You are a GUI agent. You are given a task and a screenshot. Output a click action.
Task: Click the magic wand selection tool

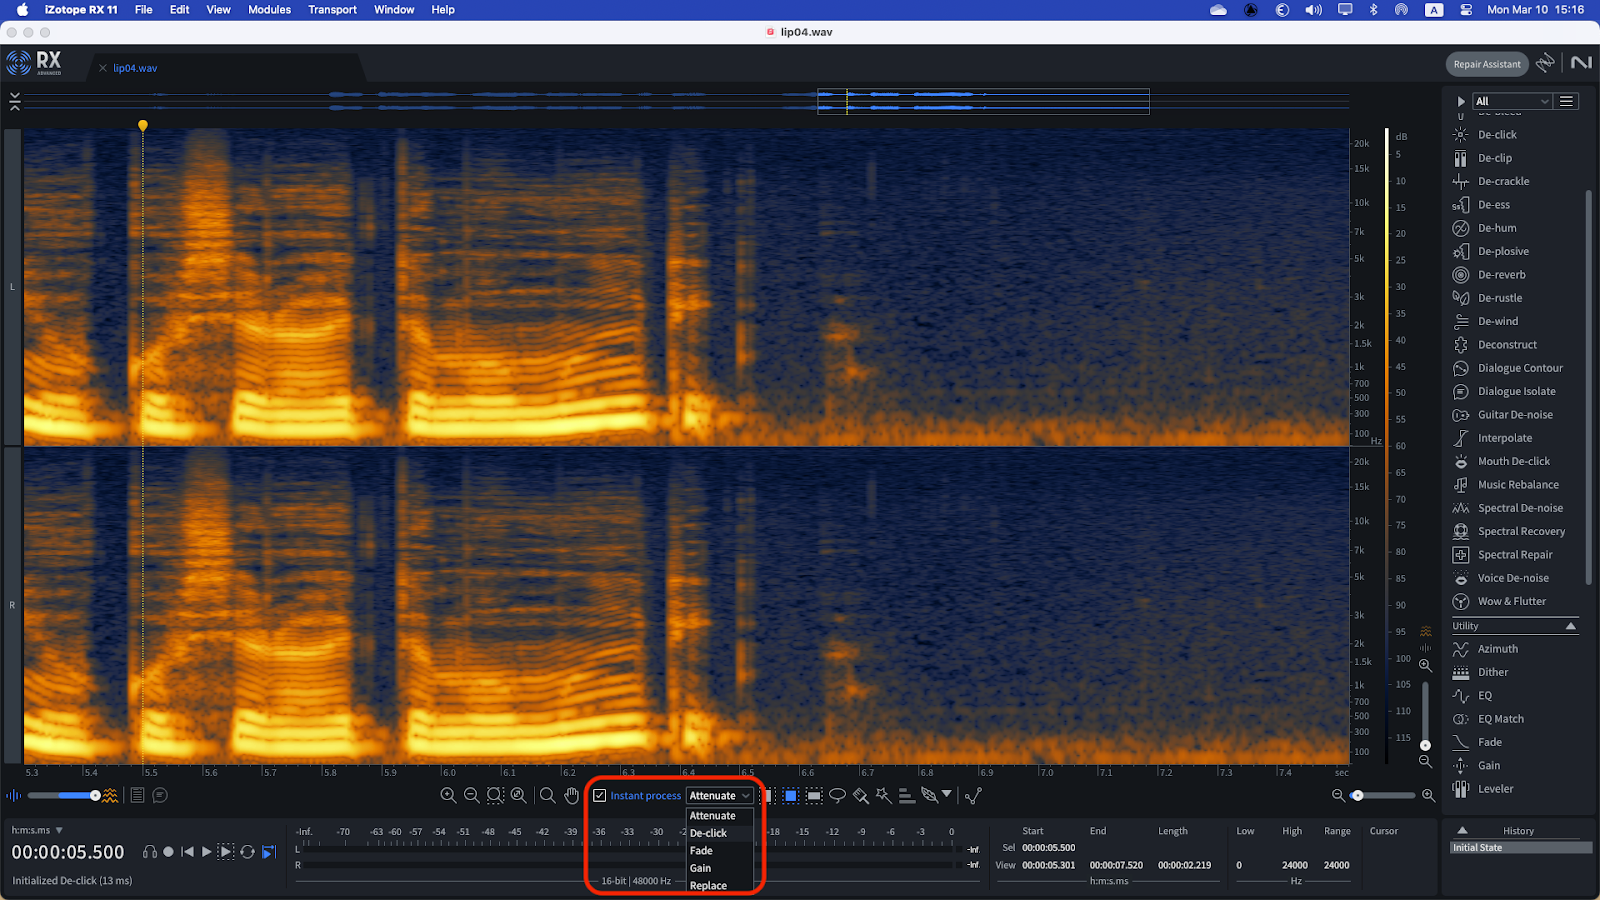click(x=883, y=796)
